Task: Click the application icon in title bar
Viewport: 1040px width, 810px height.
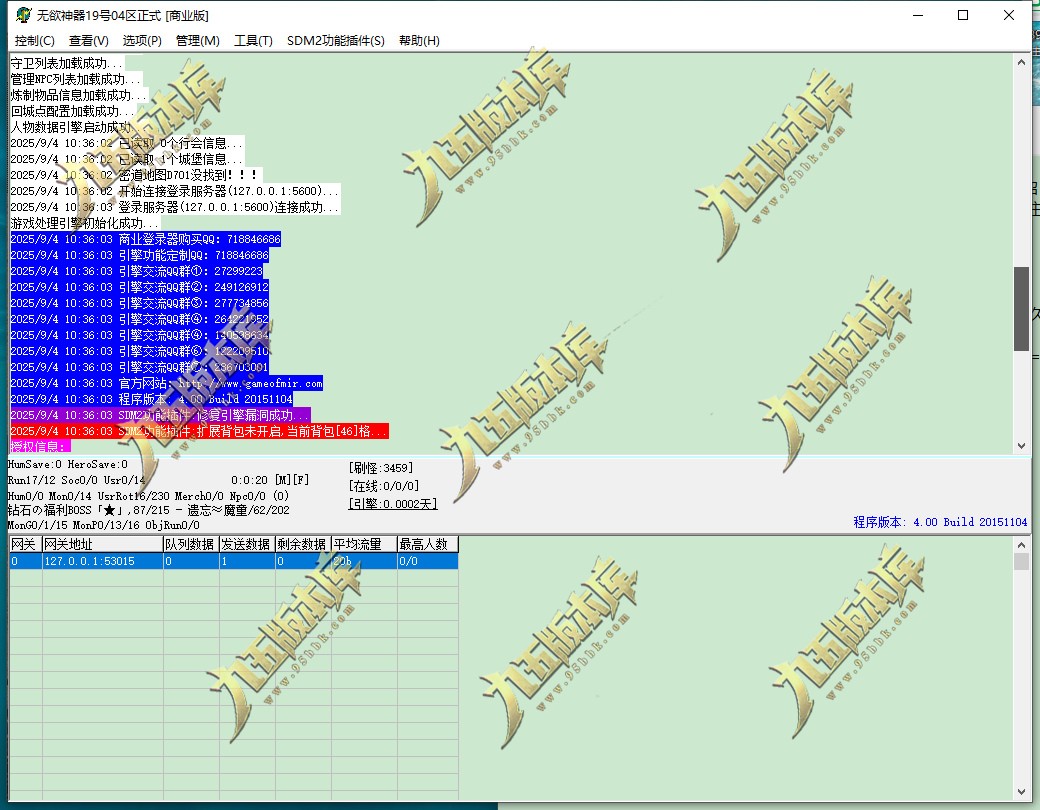Action: point(24,15)
